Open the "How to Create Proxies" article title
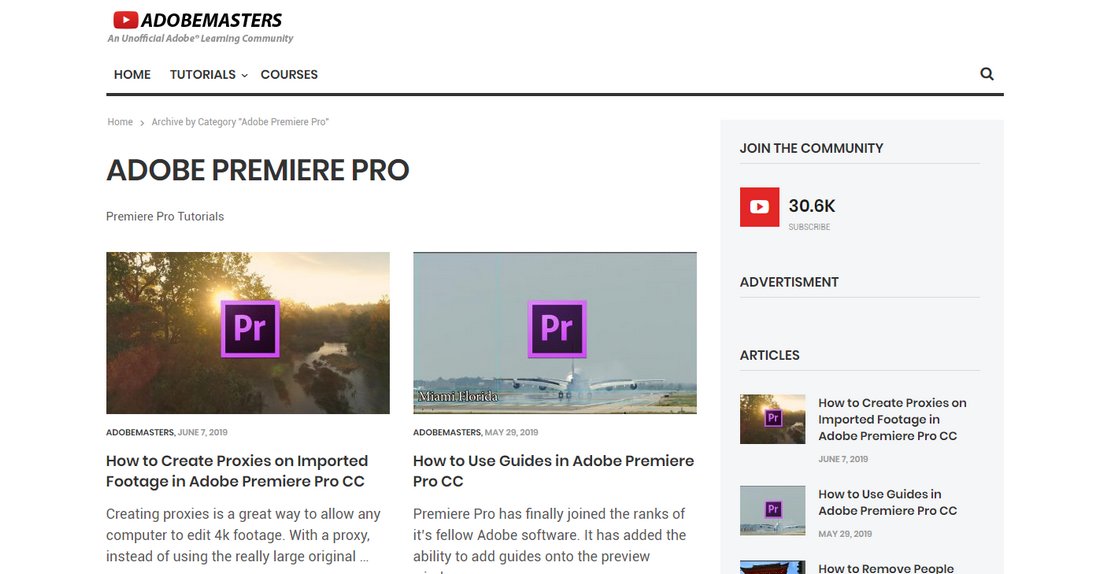 tap(237, 471)
